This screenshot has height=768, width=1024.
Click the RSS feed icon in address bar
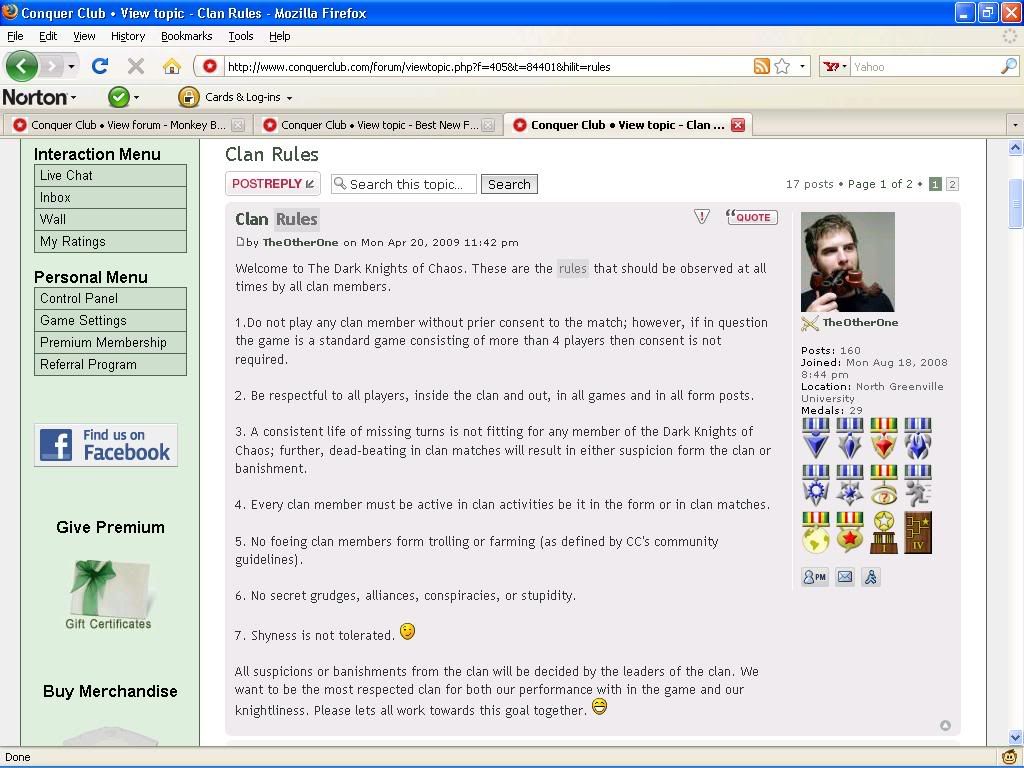click(x=762, y=66)
